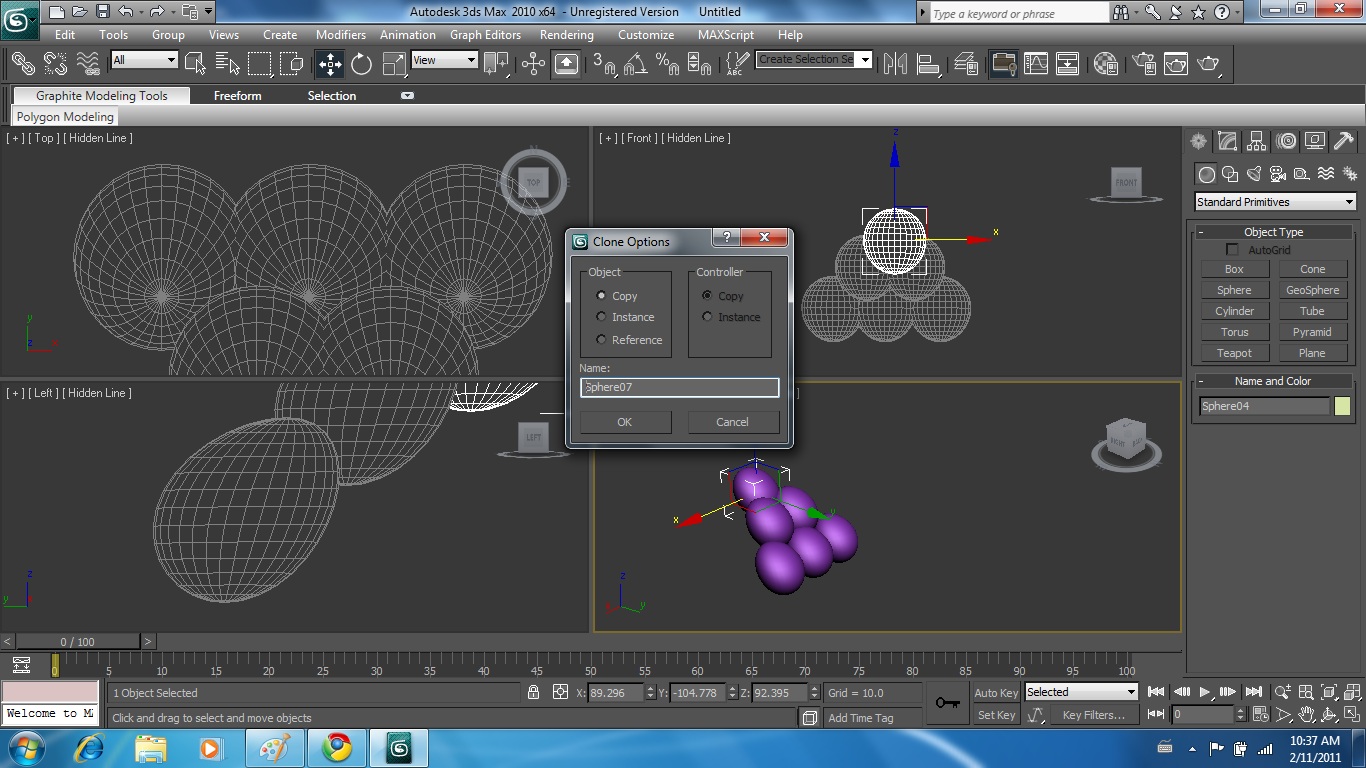
Task: Open the View coordinate system dropdown
Action: (444, 60)
